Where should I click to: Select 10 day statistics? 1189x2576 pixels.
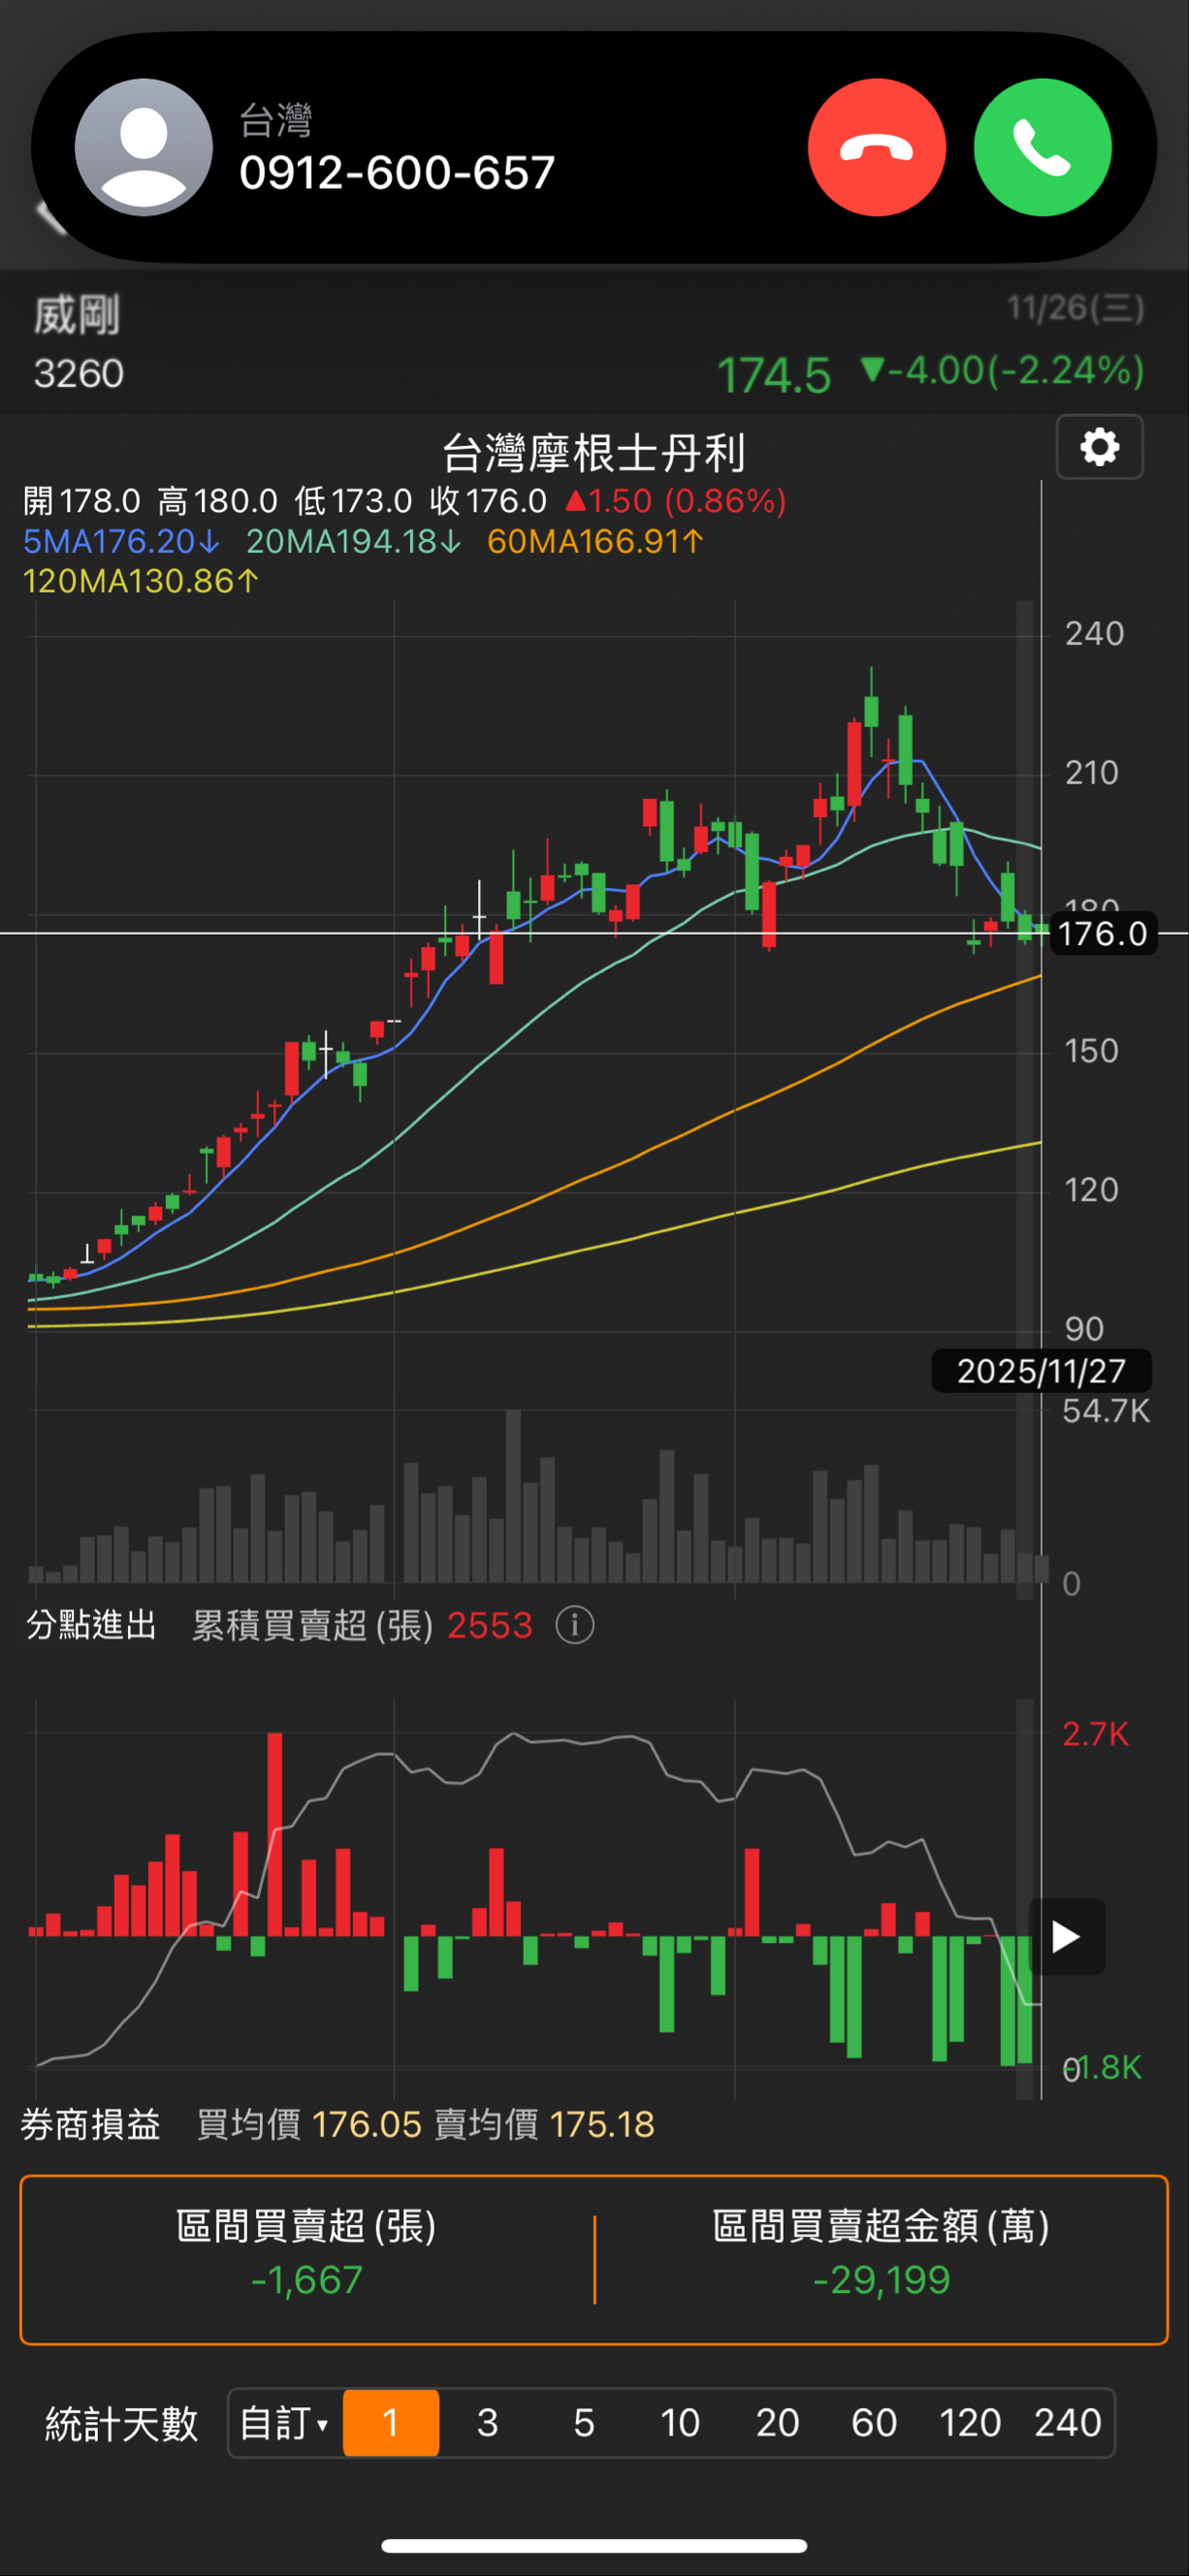tap(680, 2423)
